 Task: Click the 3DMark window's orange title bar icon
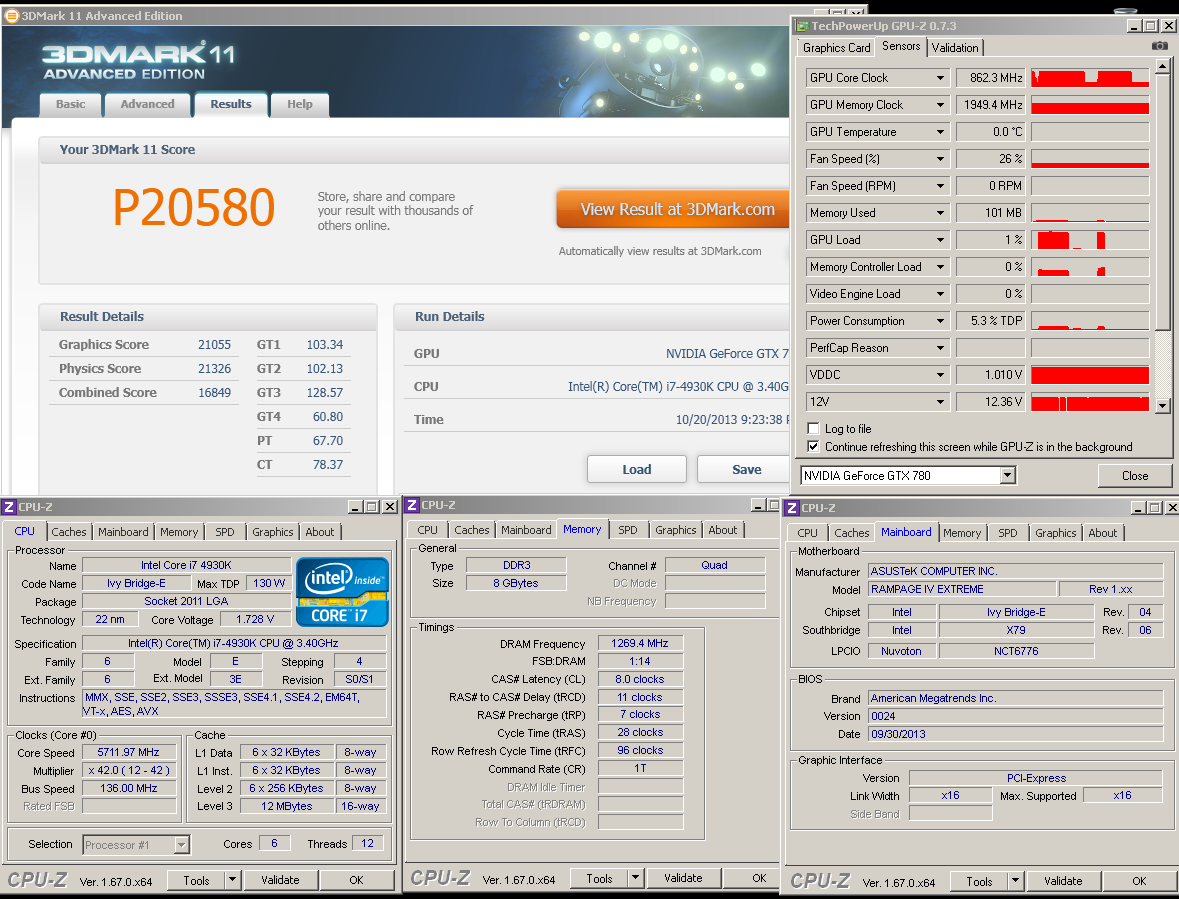(x=11, y=16)
